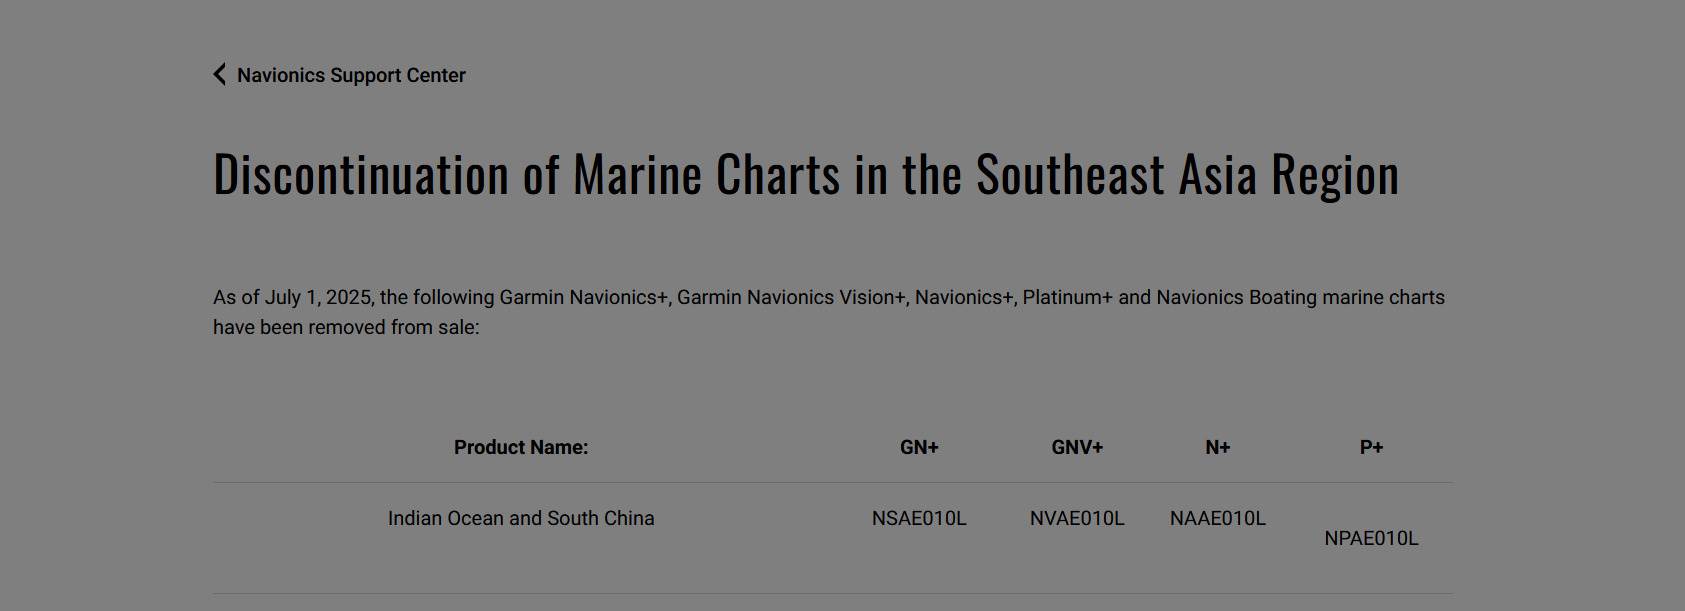Click the P+ column header
1685x611 pixels.
tap(1371, 448)
